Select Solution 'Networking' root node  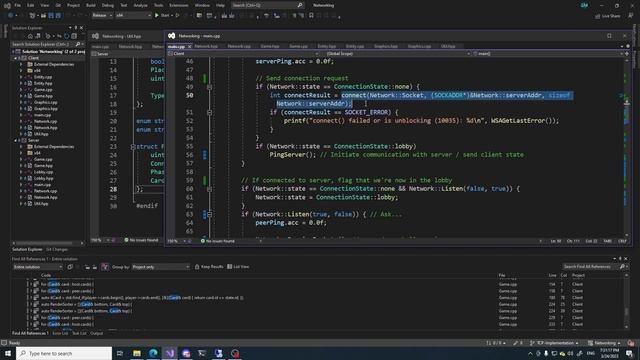tap(53, 52)
